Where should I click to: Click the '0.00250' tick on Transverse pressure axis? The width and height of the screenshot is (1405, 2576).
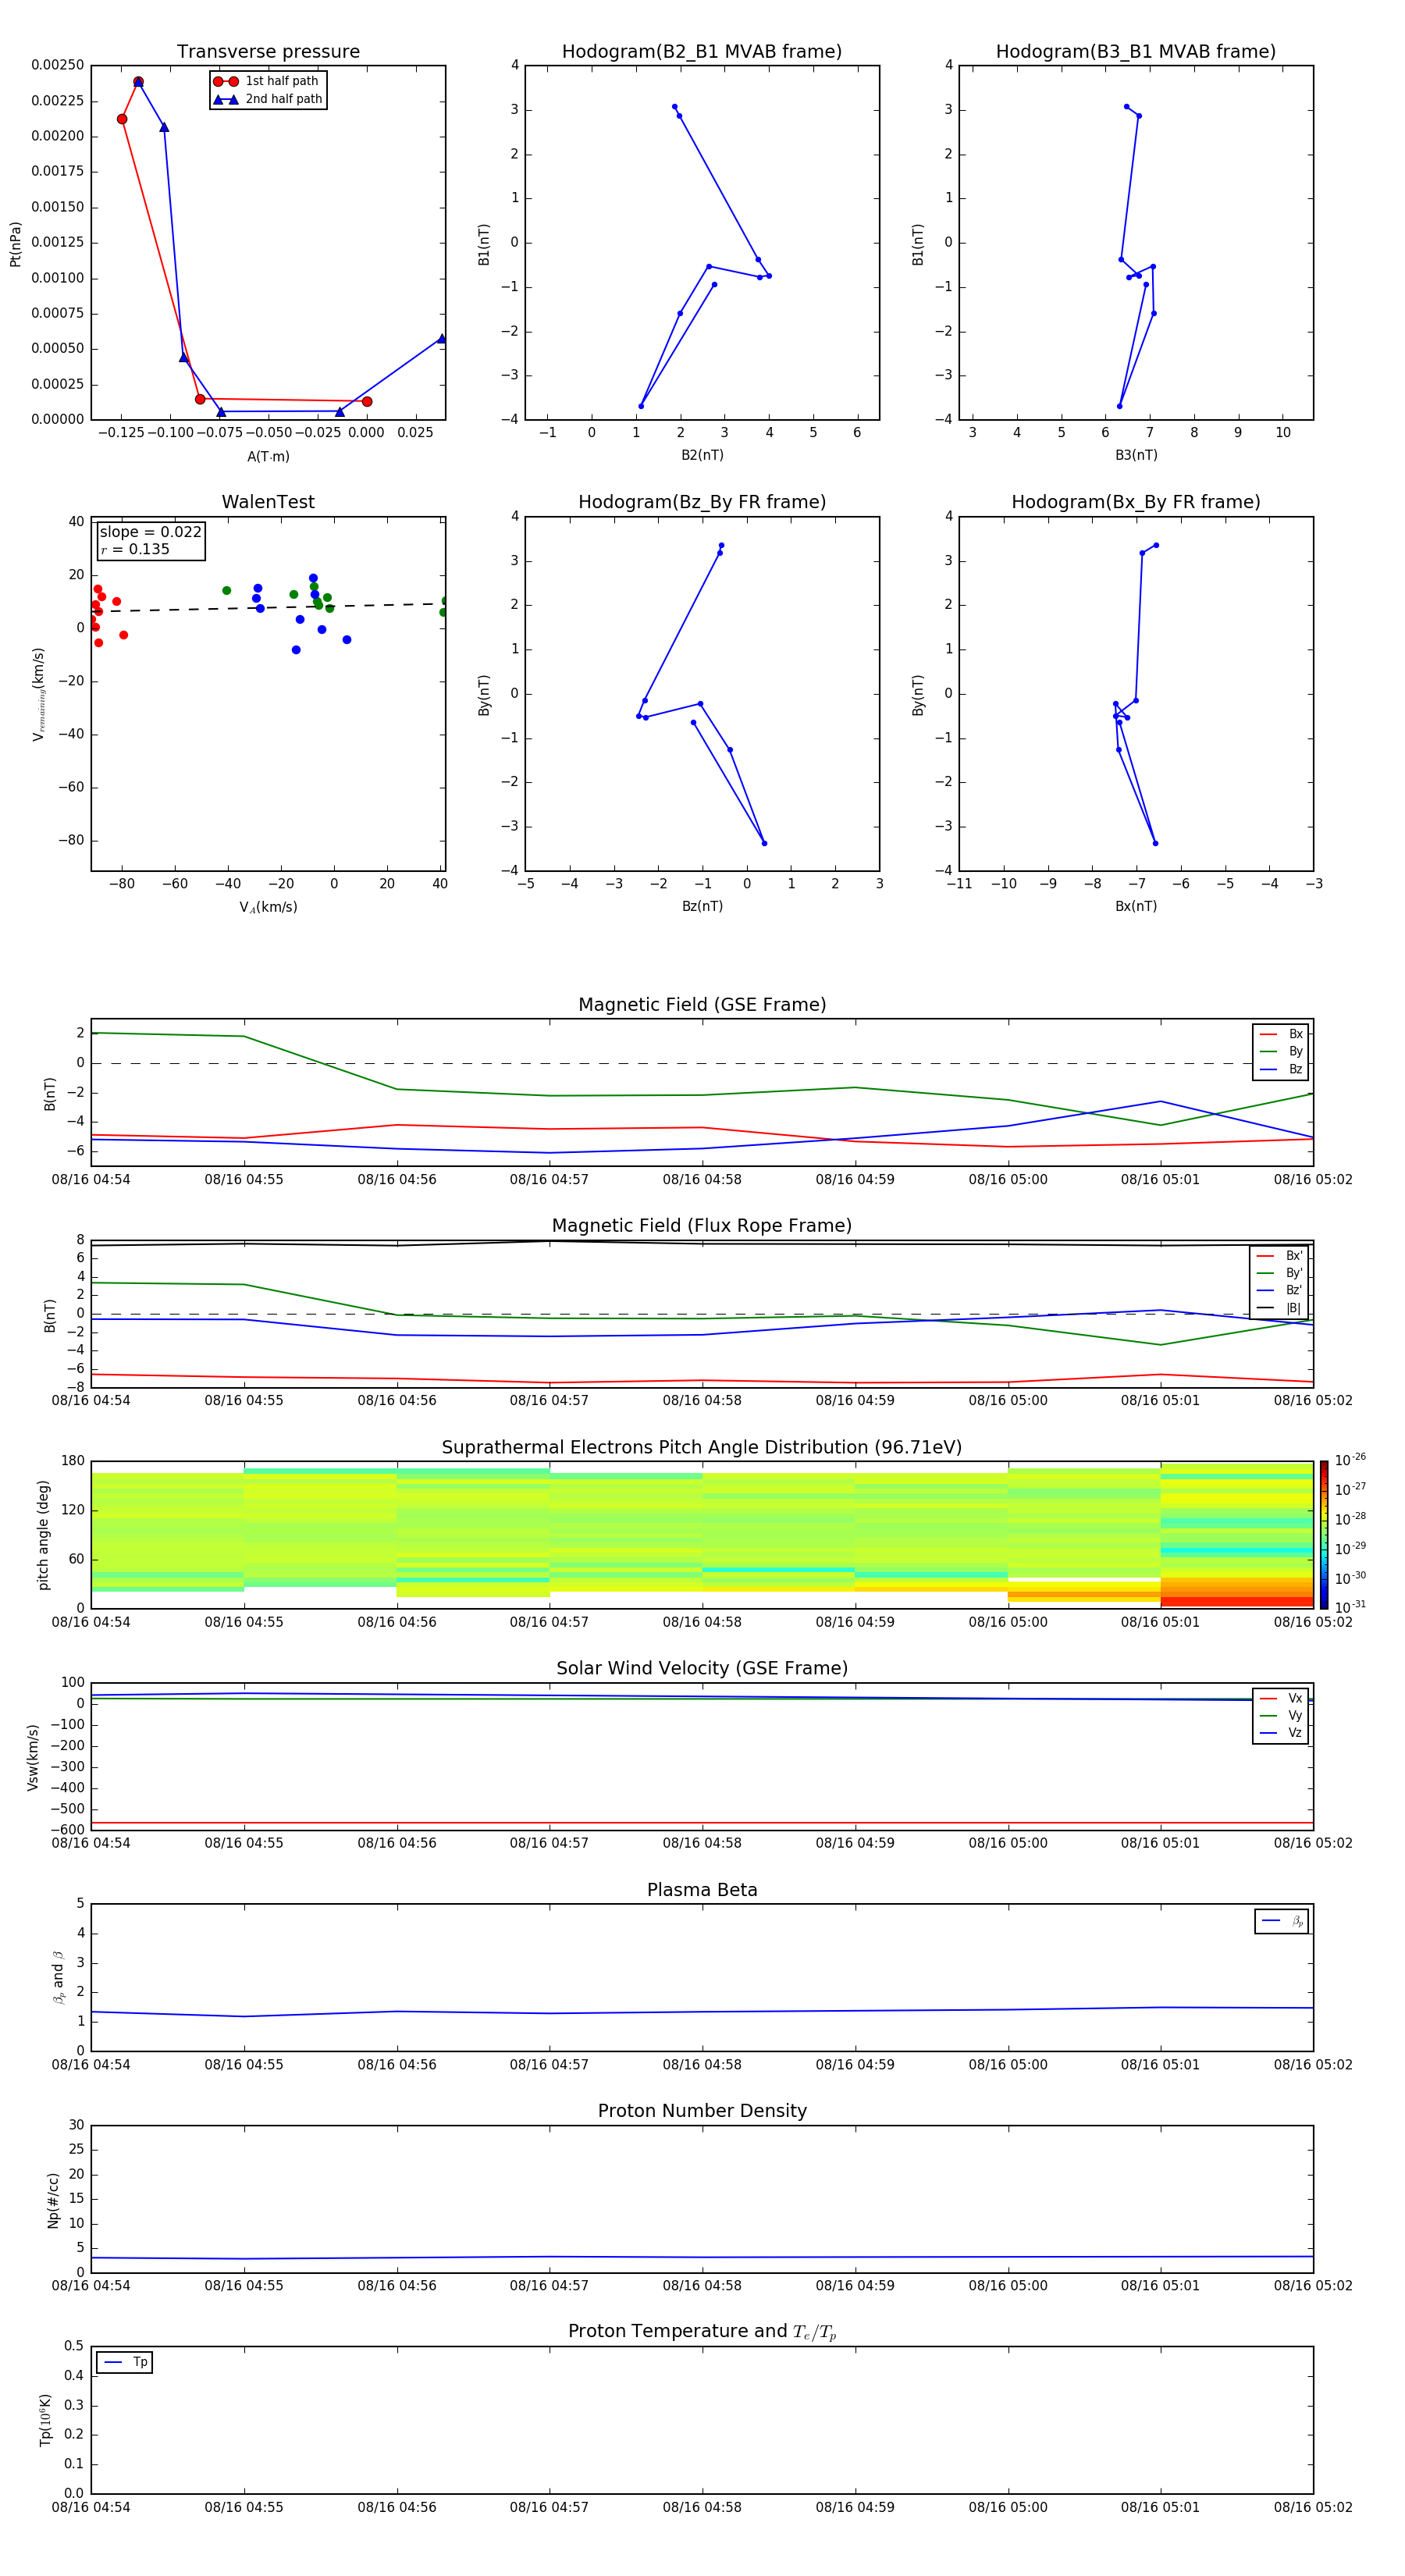click(x=58, y=65)
